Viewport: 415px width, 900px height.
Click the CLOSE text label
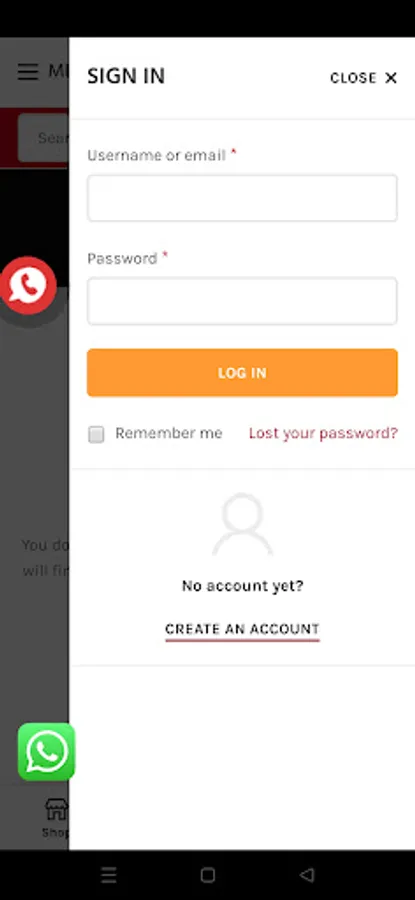(x=353, y=78)
